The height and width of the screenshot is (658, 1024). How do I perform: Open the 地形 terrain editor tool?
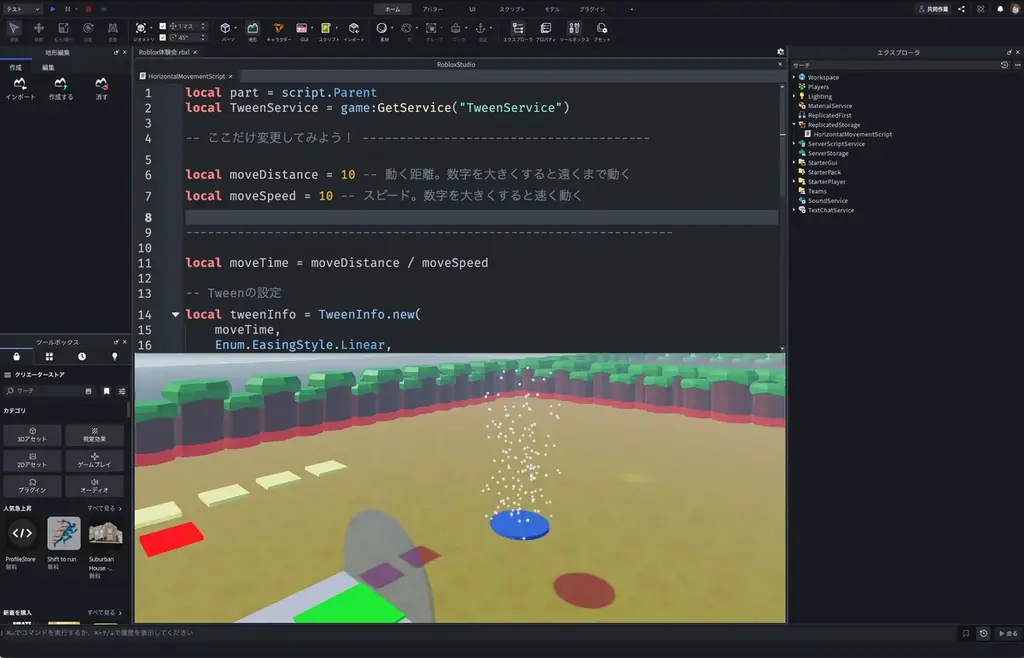click(x=253, y=29)
